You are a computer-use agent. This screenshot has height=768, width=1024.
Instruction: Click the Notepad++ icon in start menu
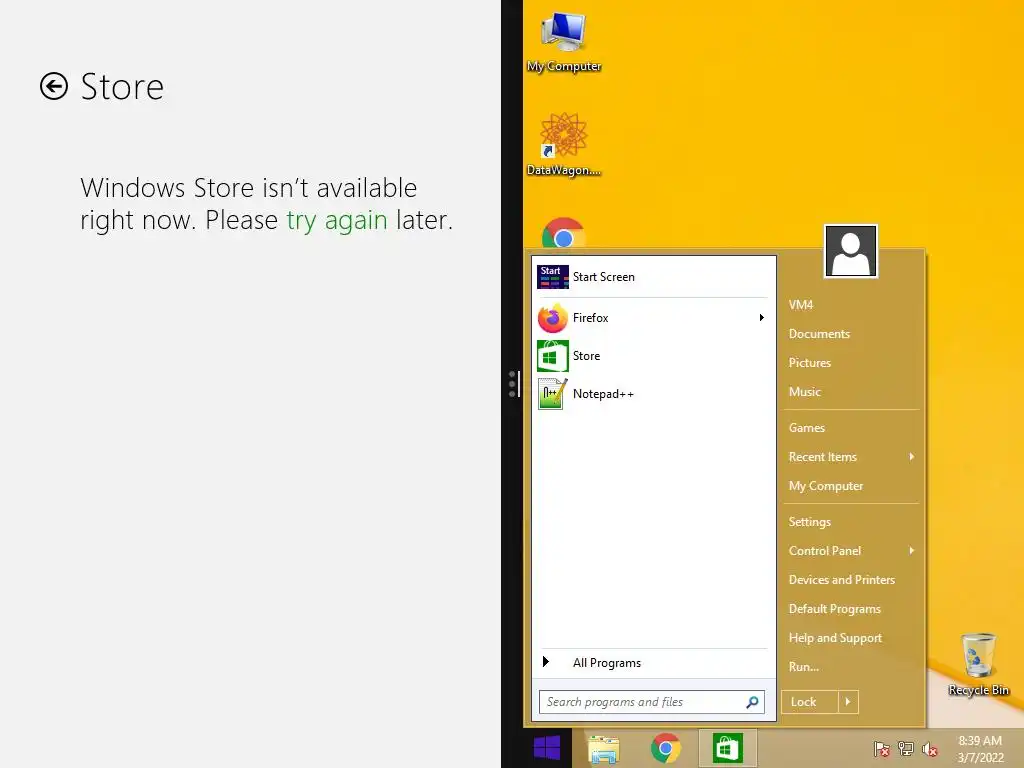552,394
